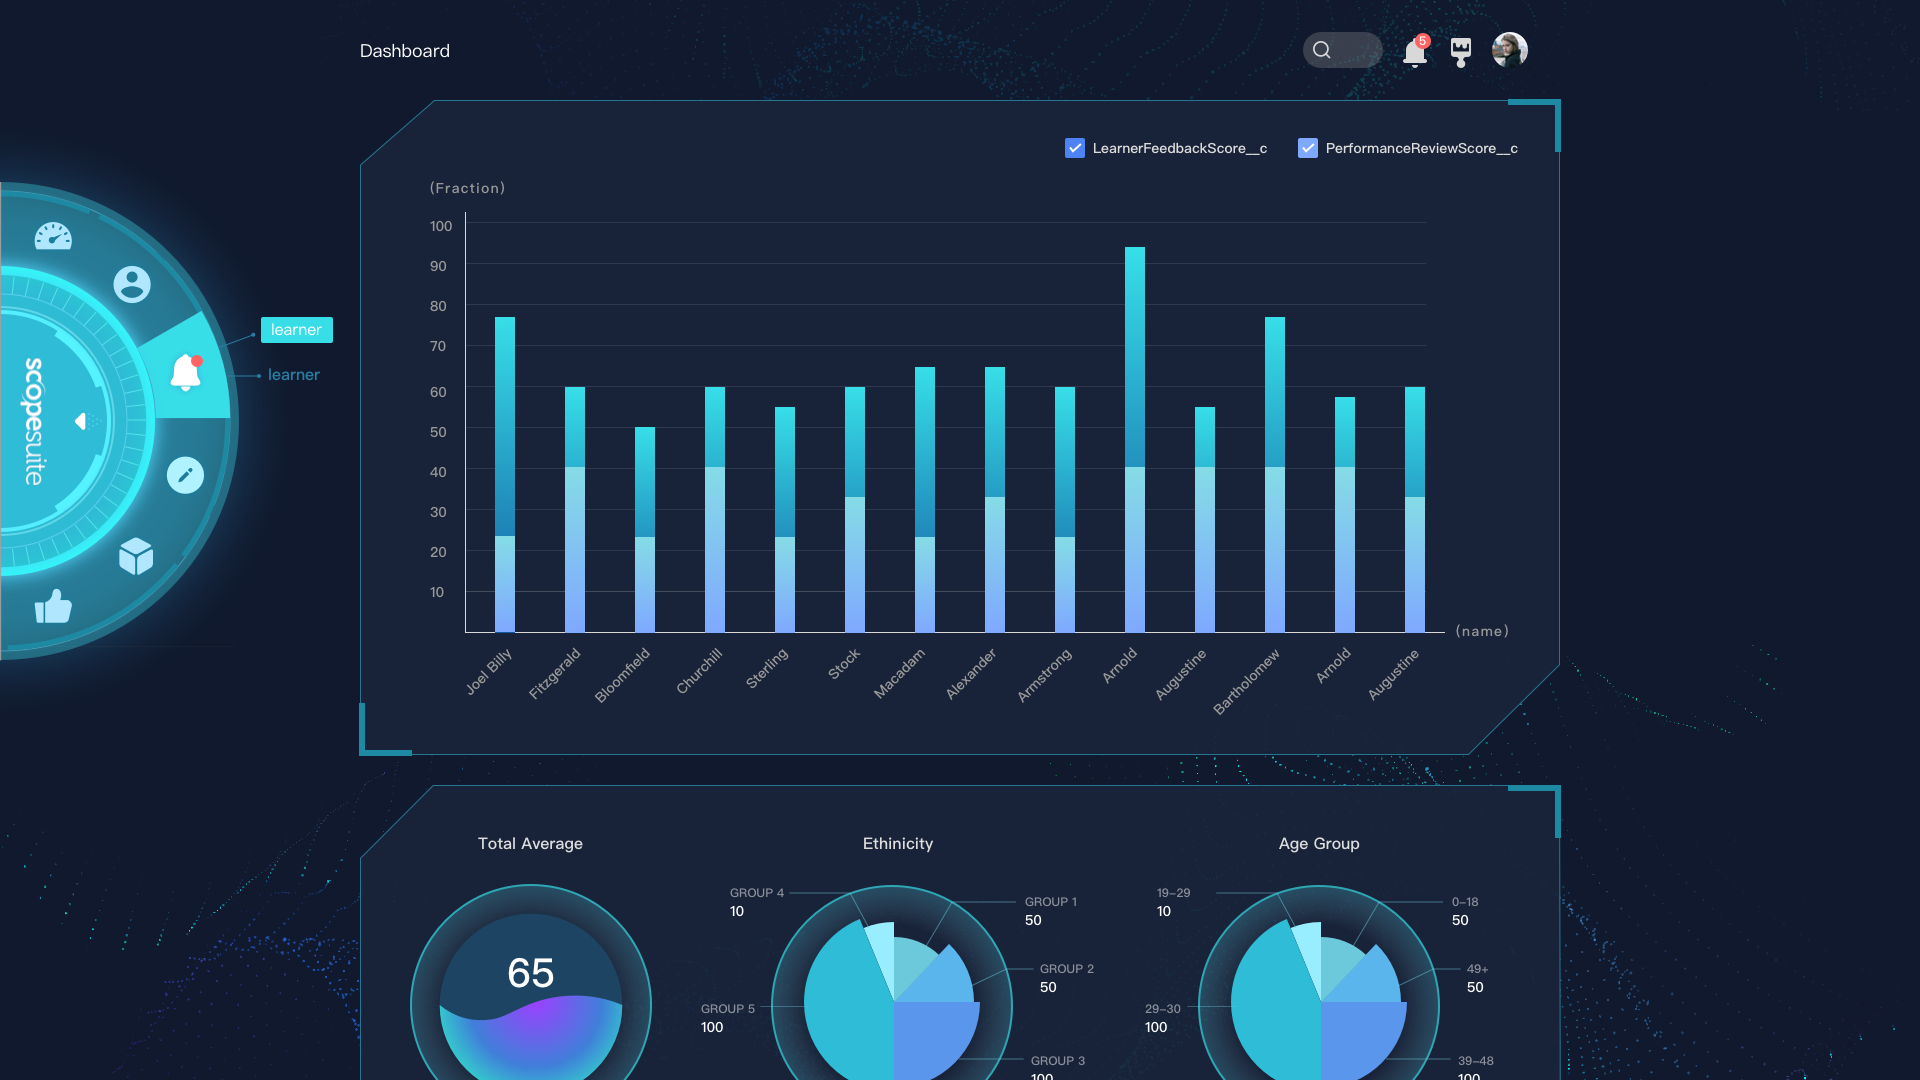This screenshot has width=1920, height=1080.
Task: Collapse the radial menu with center arrow
Action: pyautogui.click(x=81, y=421)
